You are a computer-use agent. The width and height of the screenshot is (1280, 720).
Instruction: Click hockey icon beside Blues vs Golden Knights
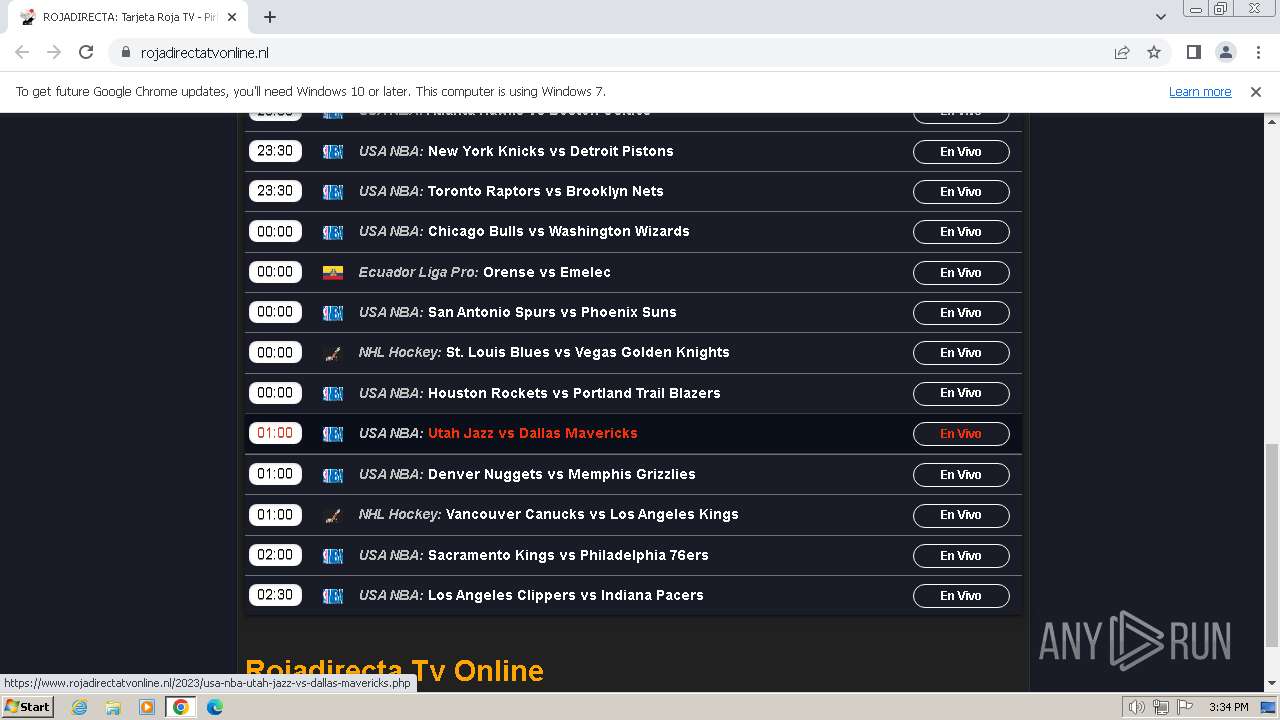click(333, 353)
